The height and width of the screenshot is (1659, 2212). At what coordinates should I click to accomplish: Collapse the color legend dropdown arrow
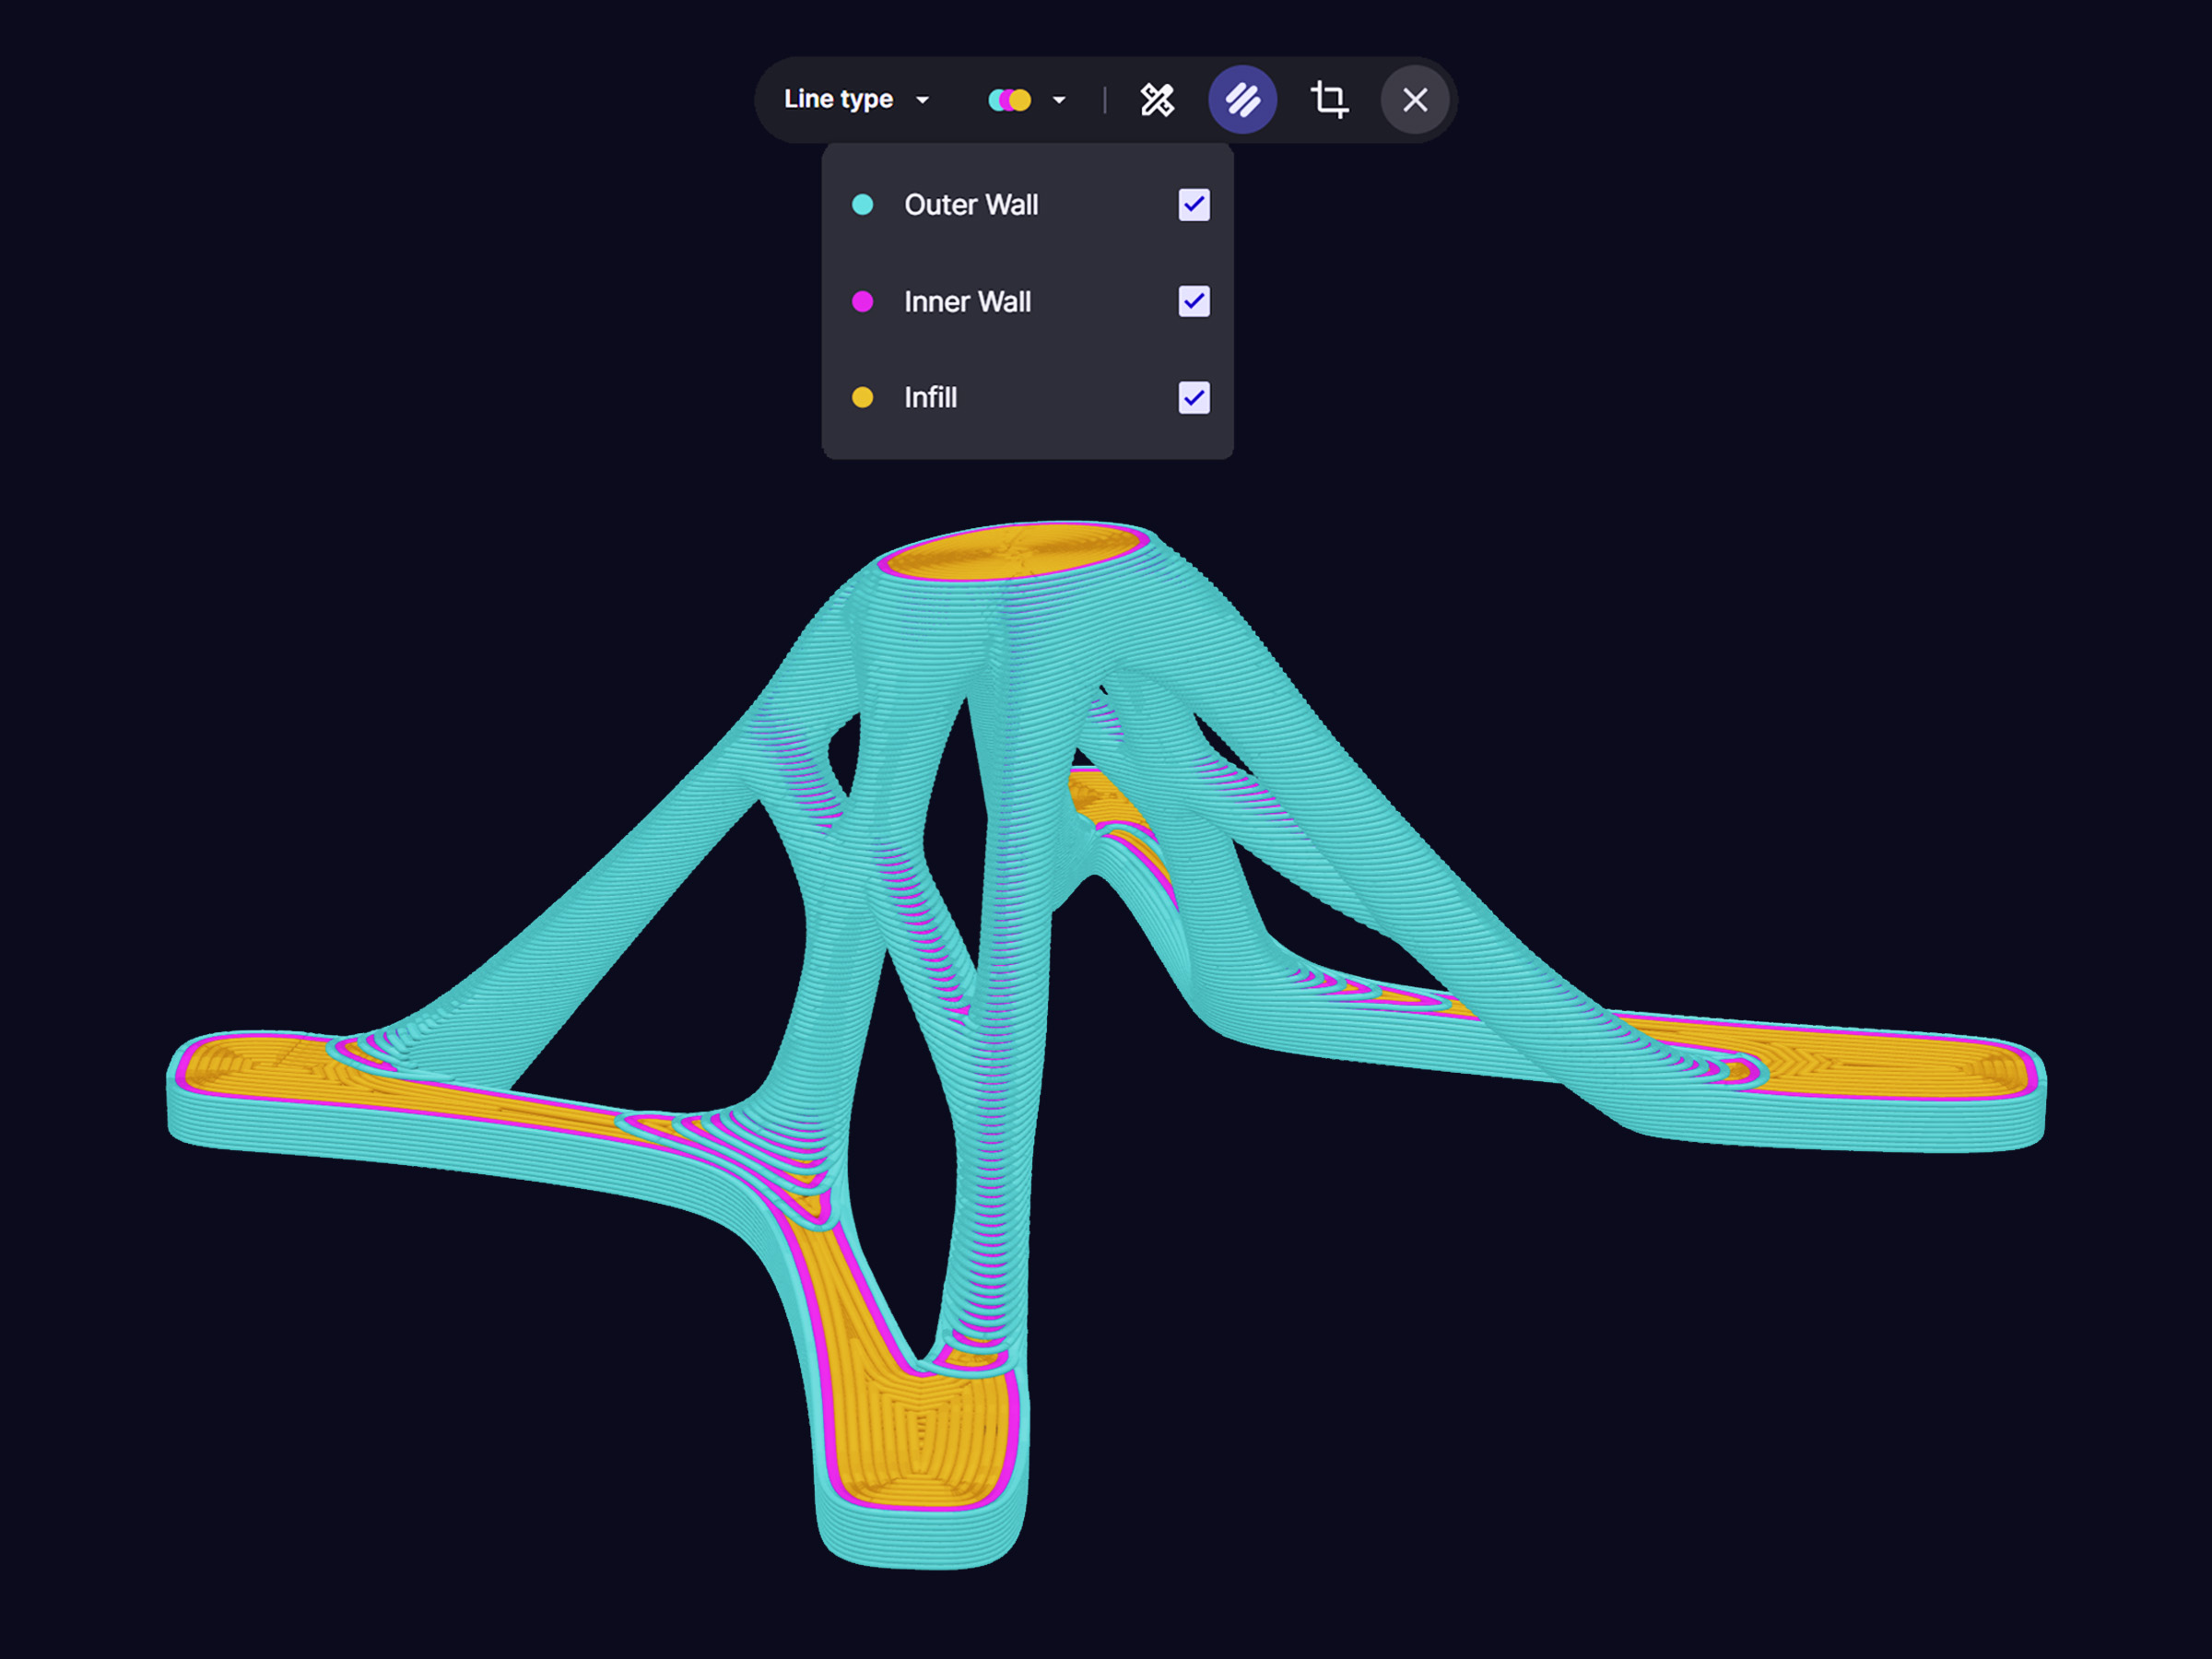point(1059,100)
